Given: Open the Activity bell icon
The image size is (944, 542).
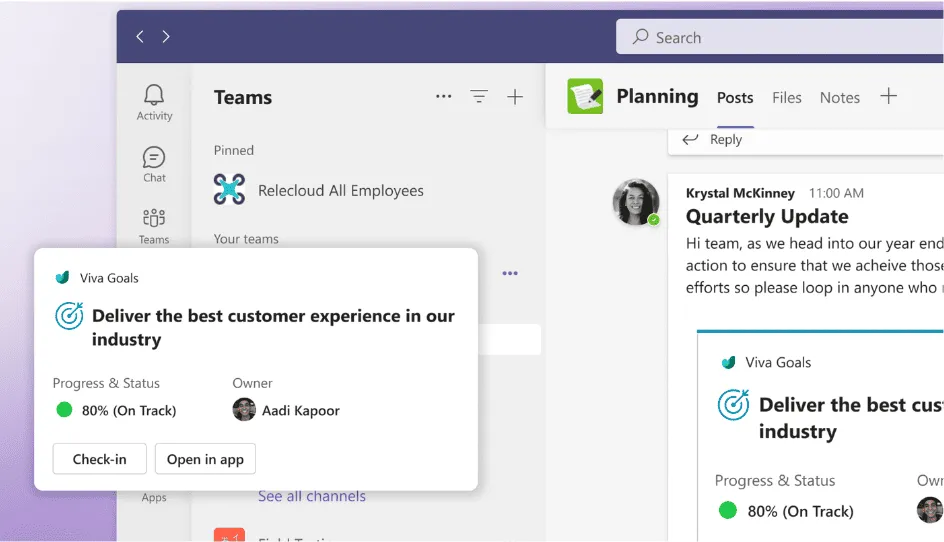Looking at the screenshot, I should [154, 102].
